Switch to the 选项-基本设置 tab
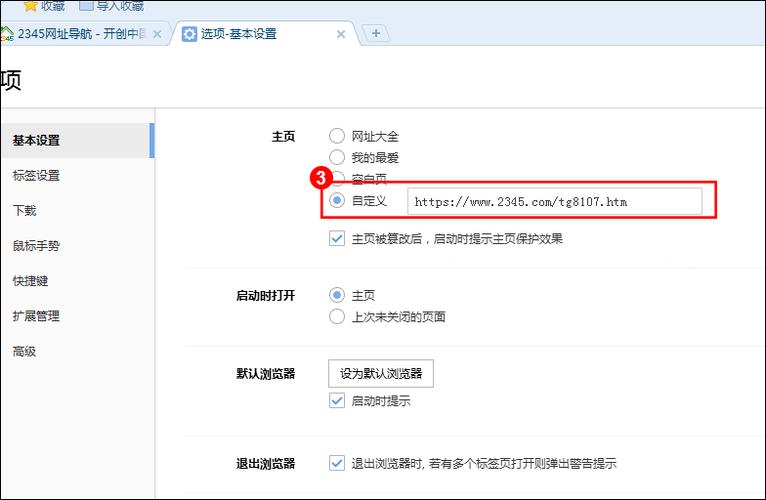Image resolution: width=766 pixels, height=500 pixels. point(264,34)
